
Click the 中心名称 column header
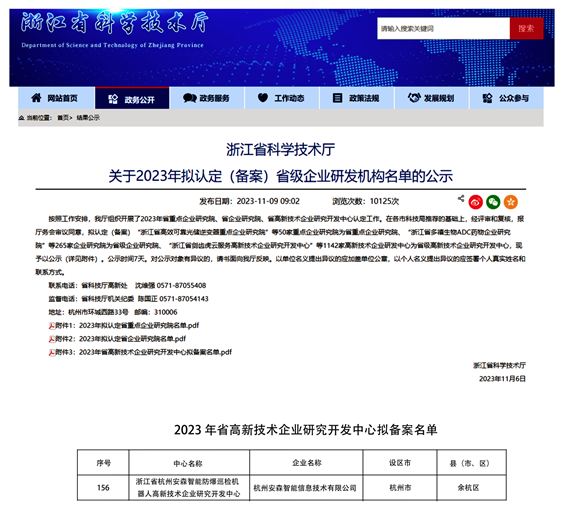tap(188, 463)
